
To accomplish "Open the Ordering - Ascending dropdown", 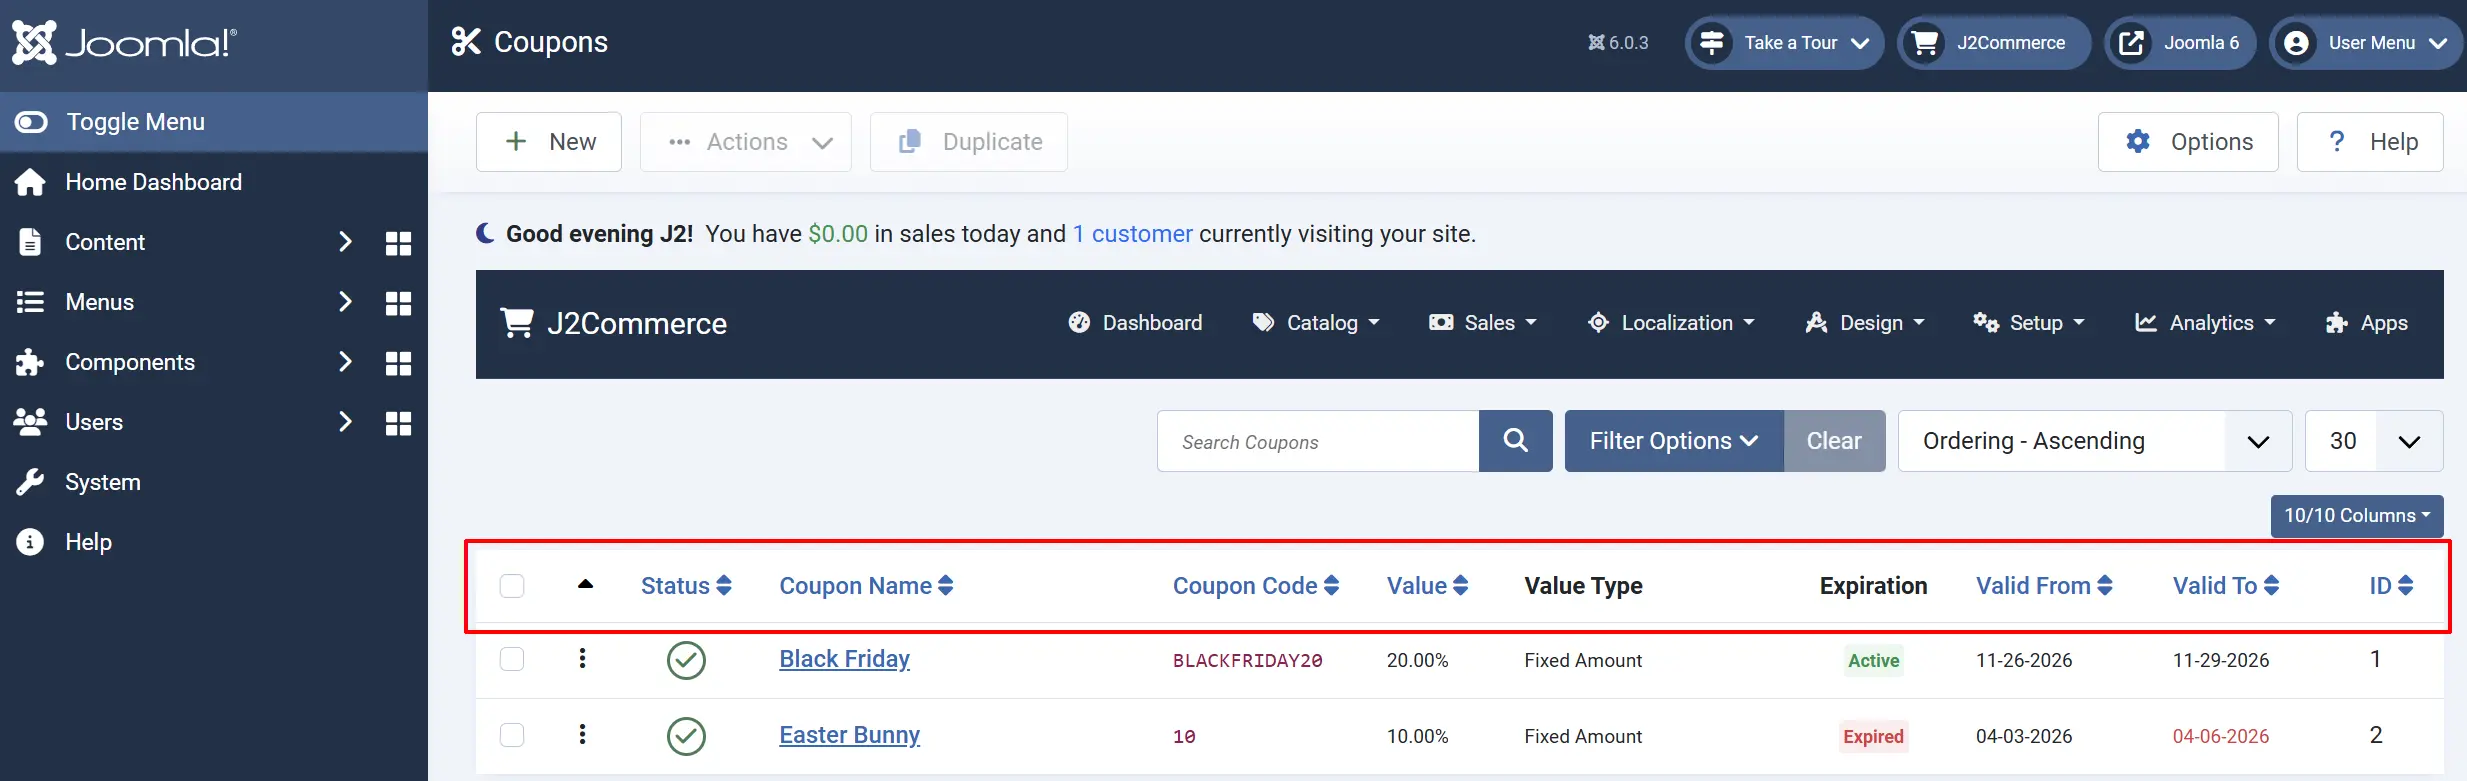I will pyautogui.click(x=2095, y=441).
